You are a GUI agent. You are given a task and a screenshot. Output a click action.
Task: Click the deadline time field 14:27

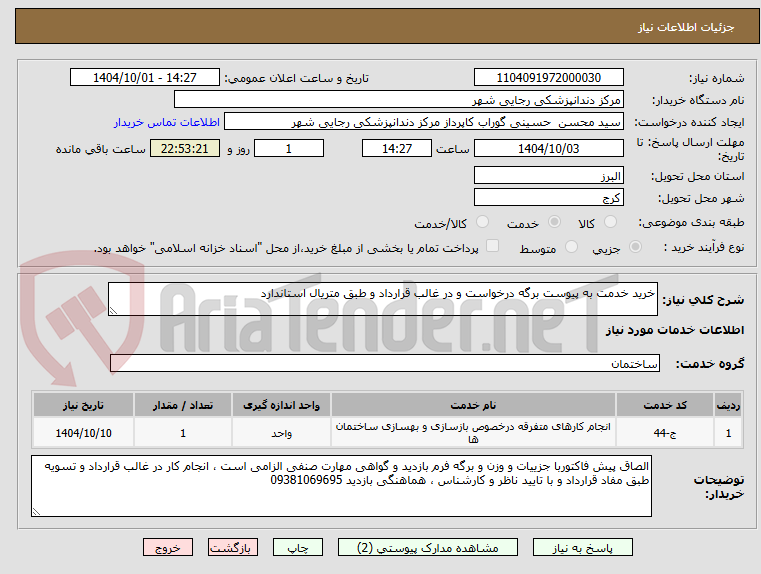pyautogui.click(x=397, y=148)
